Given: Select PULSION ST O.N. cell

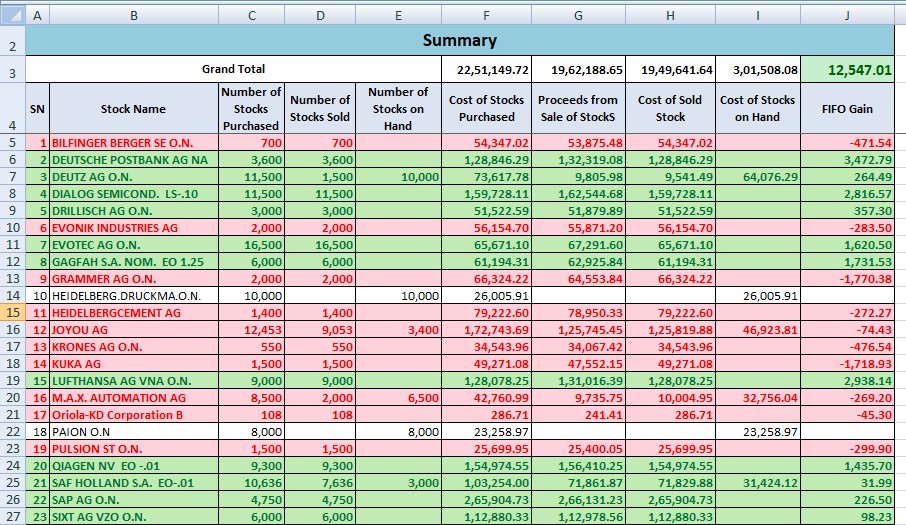Looking at the screenshot, I should coord(133,449).
